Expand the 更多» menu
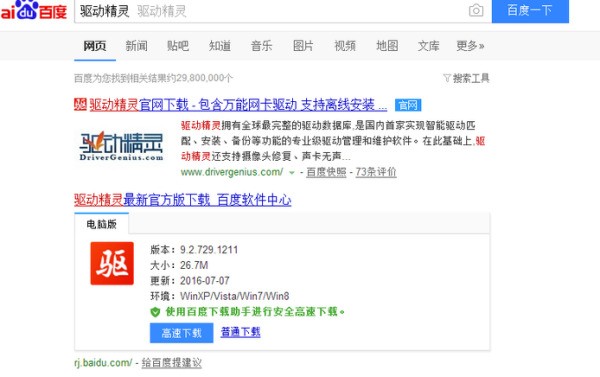Image resolution: width=600 pixels, height=377 pixels. click(x=470, y=46)
